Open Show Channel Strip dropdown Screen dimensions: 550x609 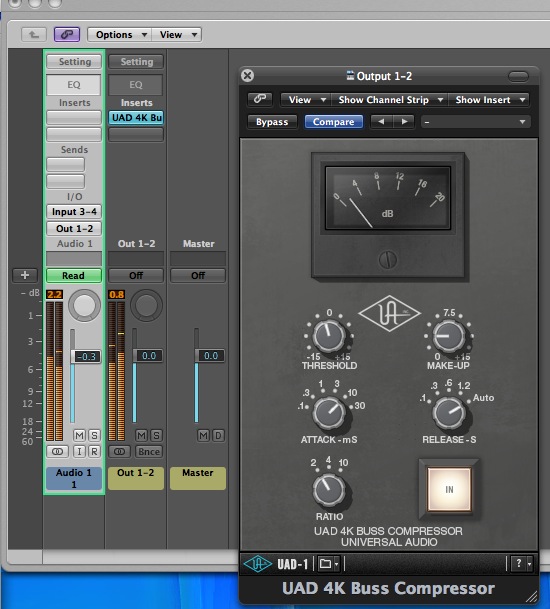tap(390, 99)
